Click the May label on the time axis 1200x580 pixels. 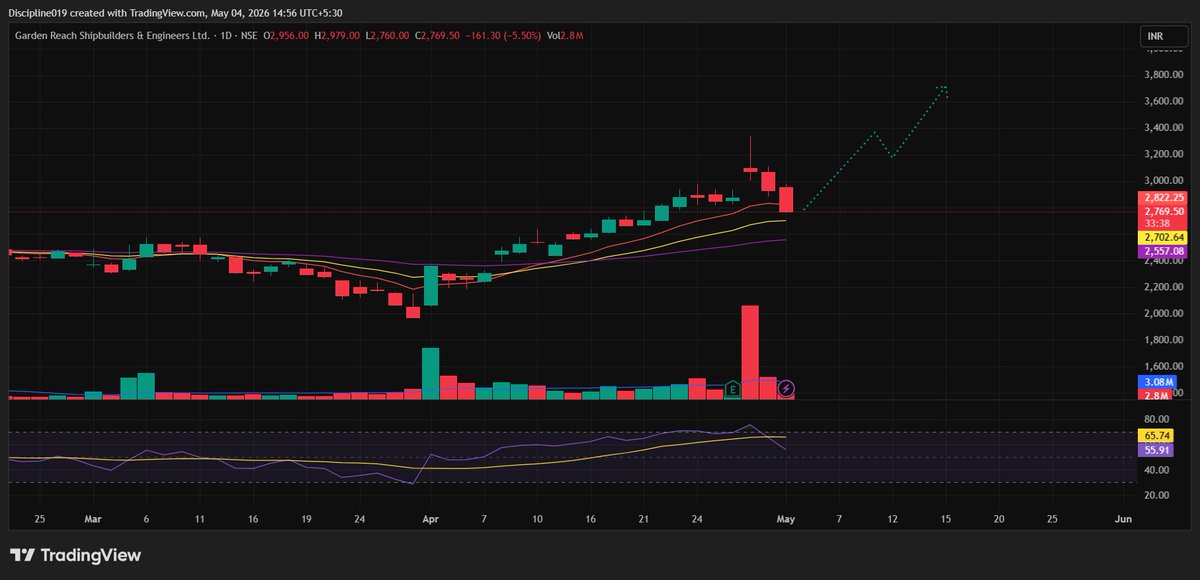click(787, 520)
